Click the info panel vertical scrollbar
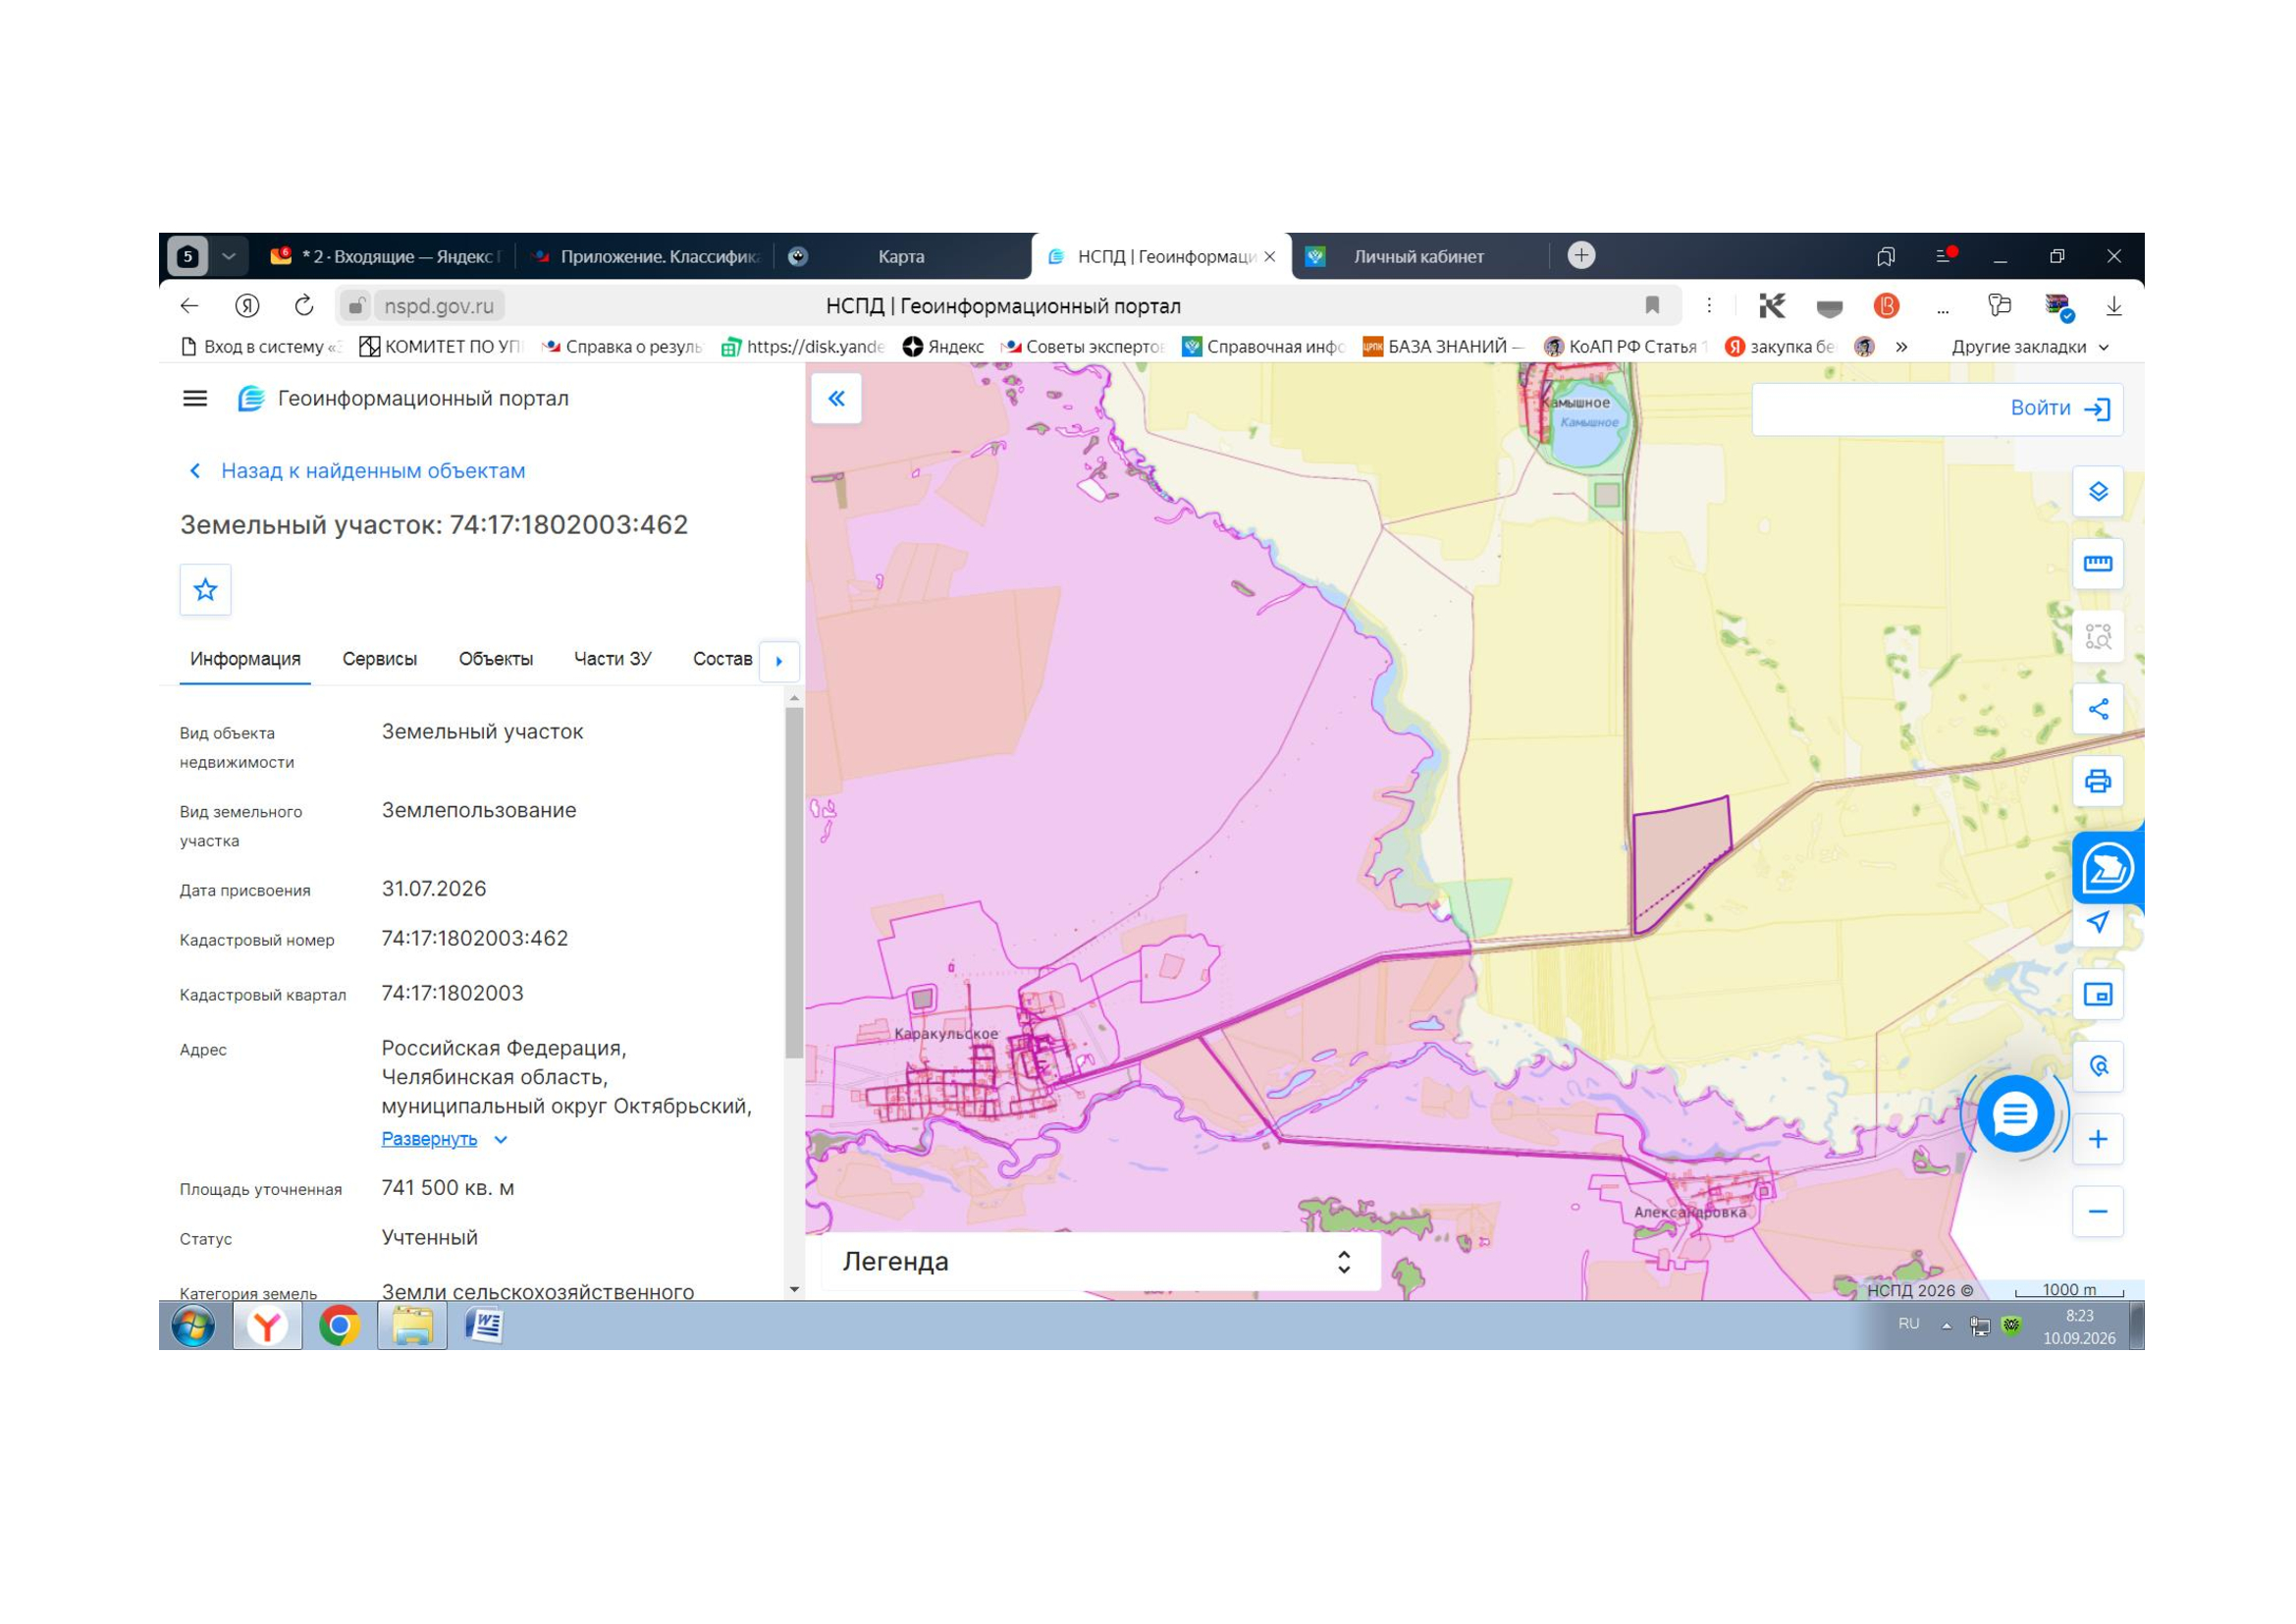 tap(794, 882)
